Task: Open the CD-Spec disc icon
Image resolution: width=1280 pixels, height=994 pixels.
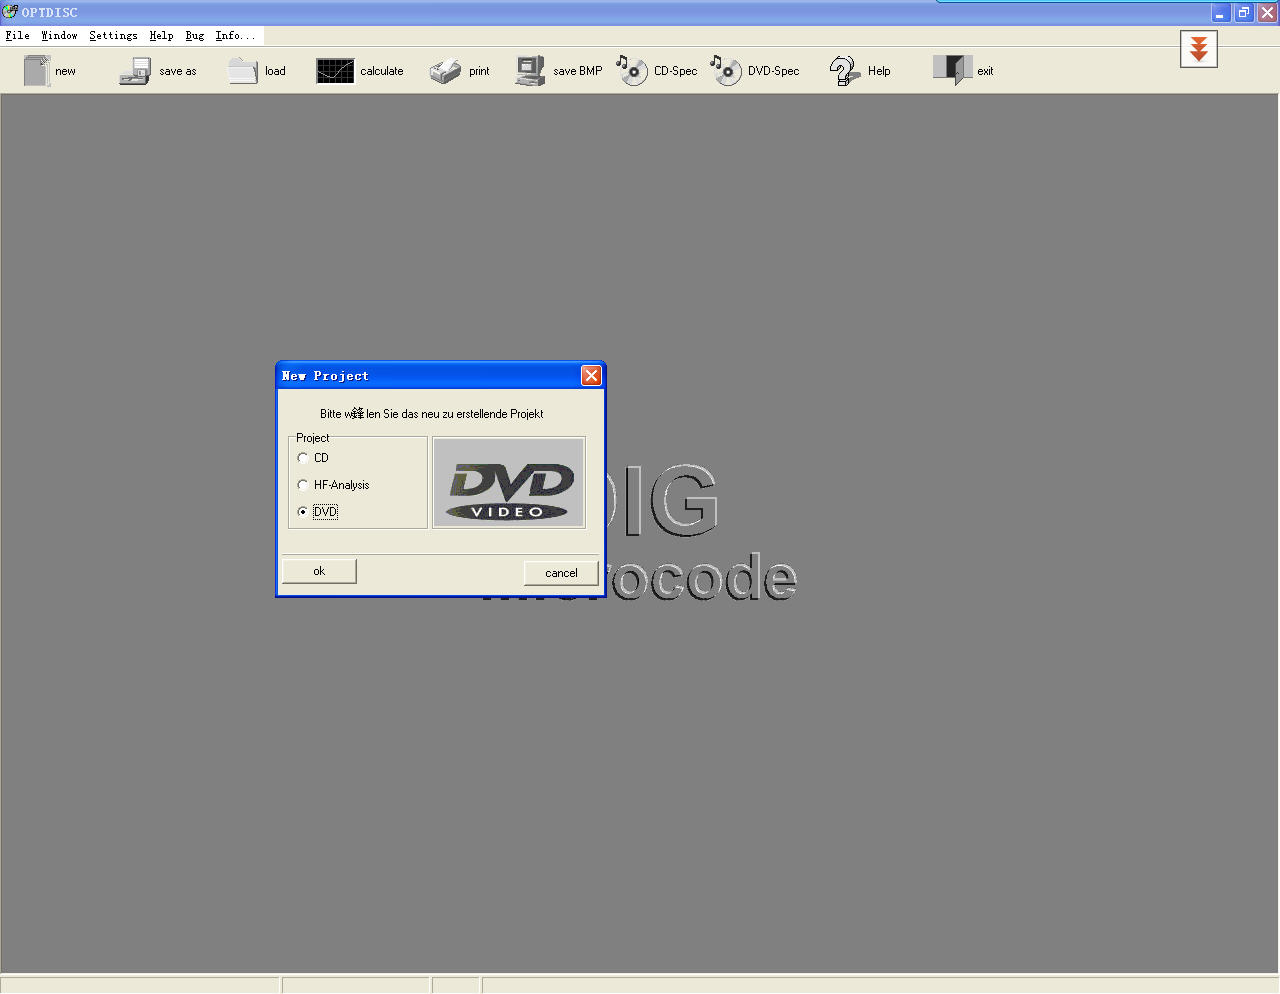Action: [632, 70]
